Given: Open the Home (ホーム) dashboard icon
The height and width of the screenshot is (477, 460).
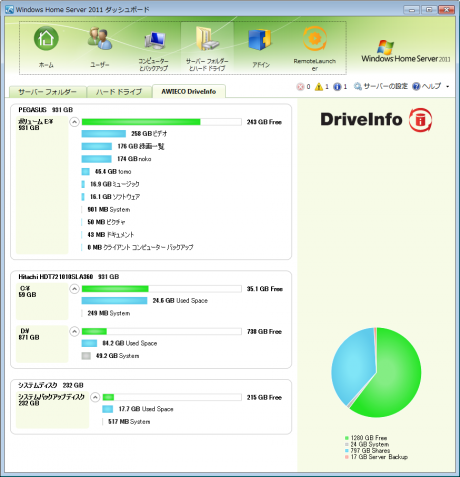Looking at the screenshot, I should pos(46,39).
